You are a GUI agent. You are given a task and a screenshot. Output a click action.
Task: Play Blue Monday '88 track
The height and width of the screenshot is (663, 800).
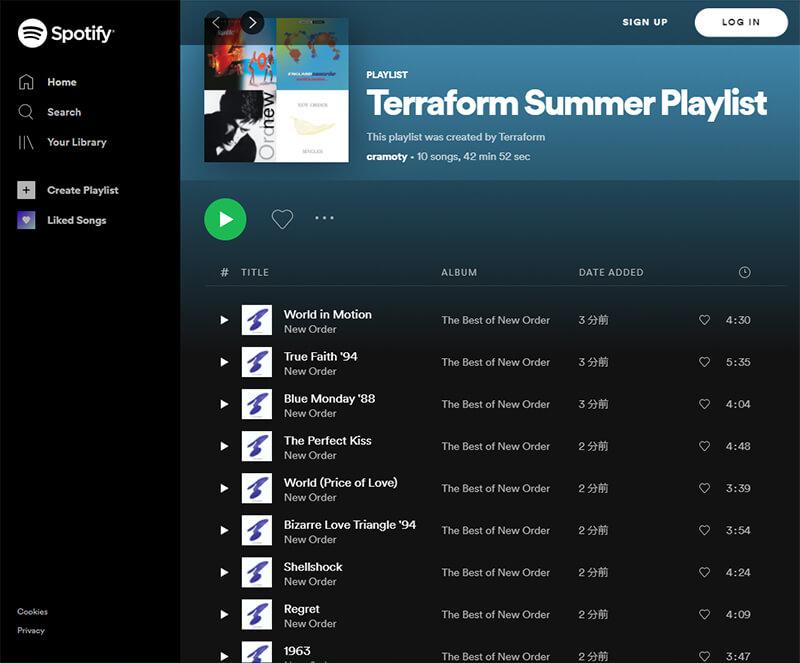coord(224,404)
